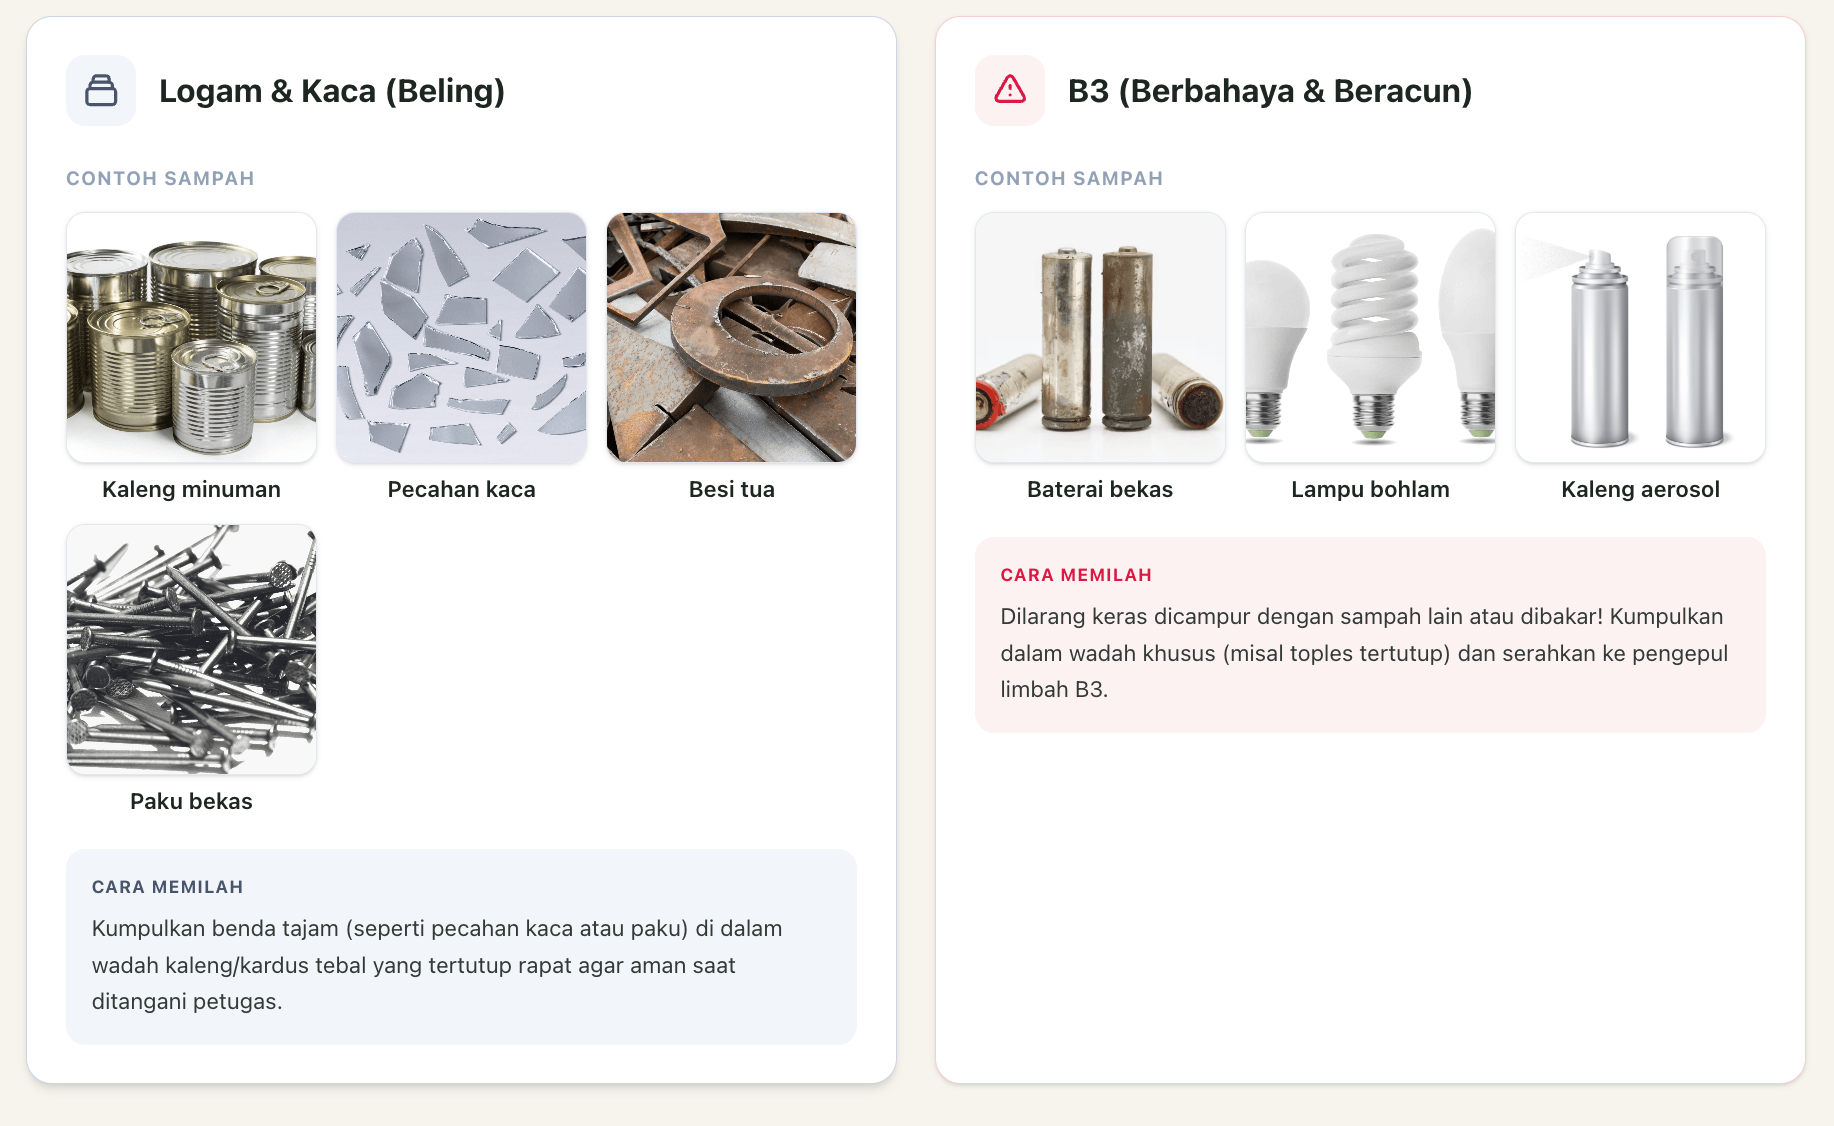Click the Logam & Kaca container icon
Screen dimensions: 1834x1126
click(x=101, y=91)
